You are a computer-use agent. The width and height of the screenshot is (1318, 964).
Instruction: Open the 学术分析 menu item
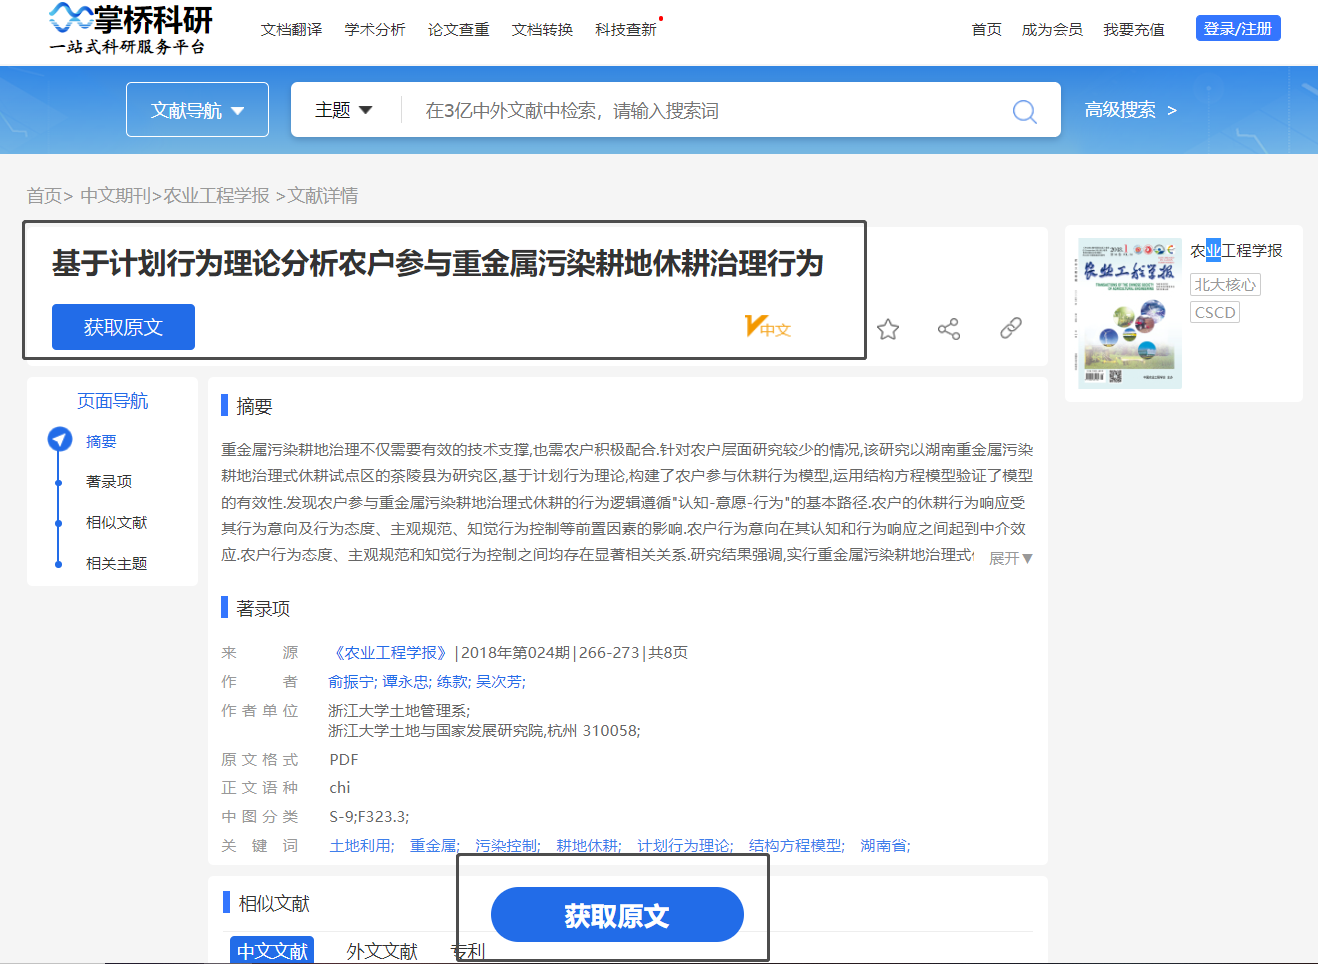point(374,29)
